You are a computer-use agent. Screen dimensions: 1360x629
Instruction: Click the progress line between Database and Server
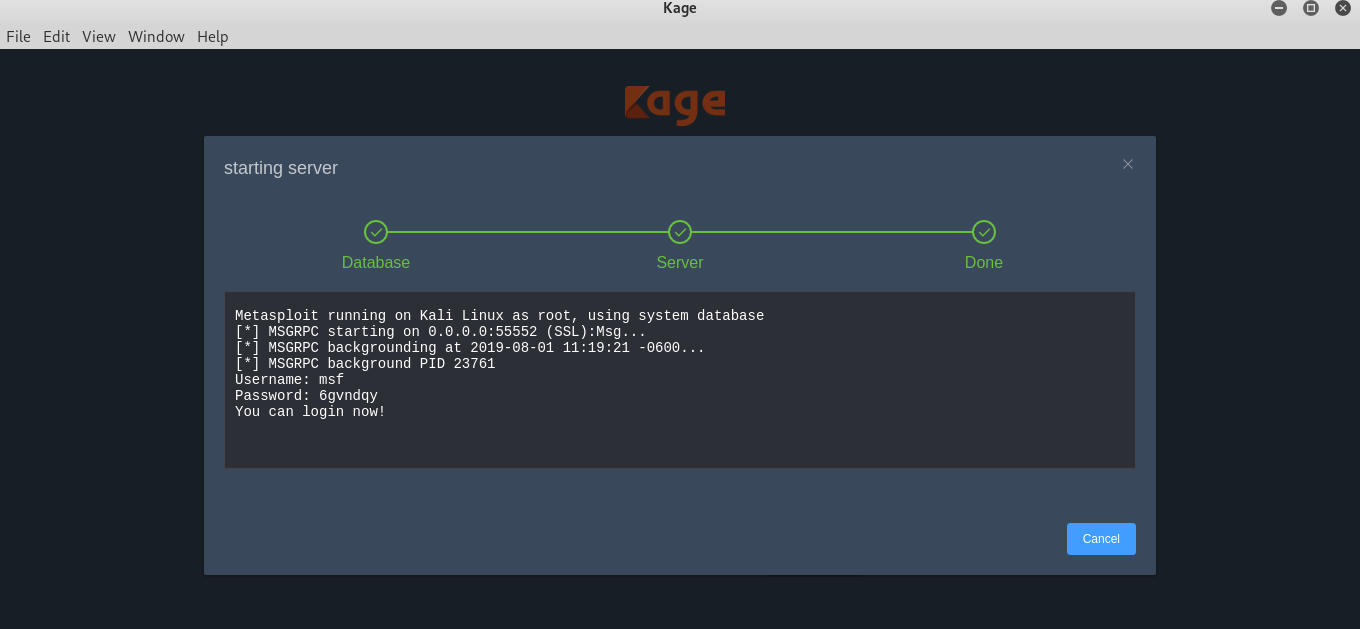527,231
